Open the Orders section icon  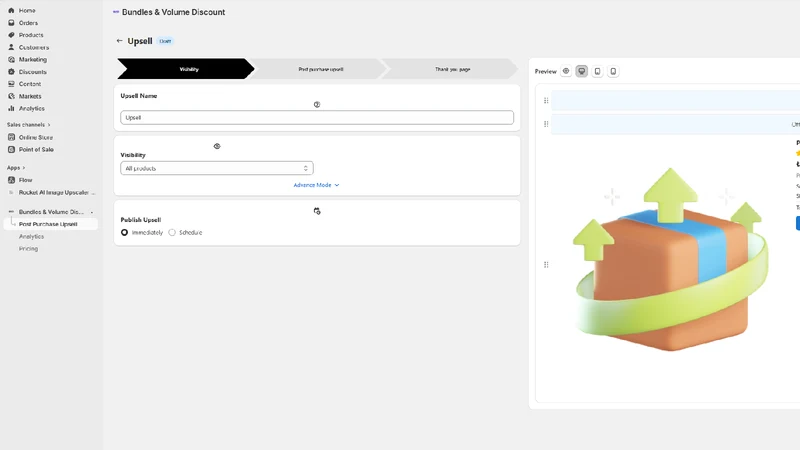coord(11,22)
